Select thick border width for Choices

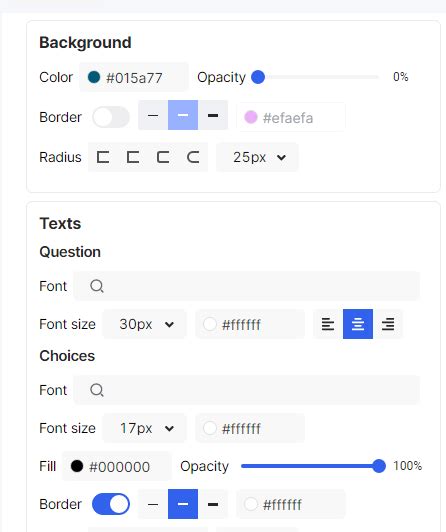click(x=213, y=504)
